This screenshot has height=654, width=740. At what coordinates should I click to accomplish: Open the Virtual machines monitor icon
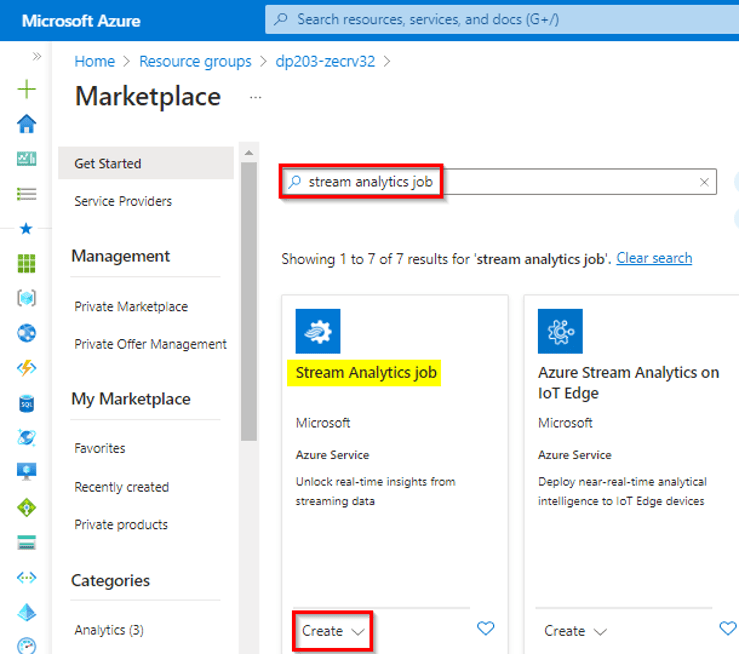point(26,472)
